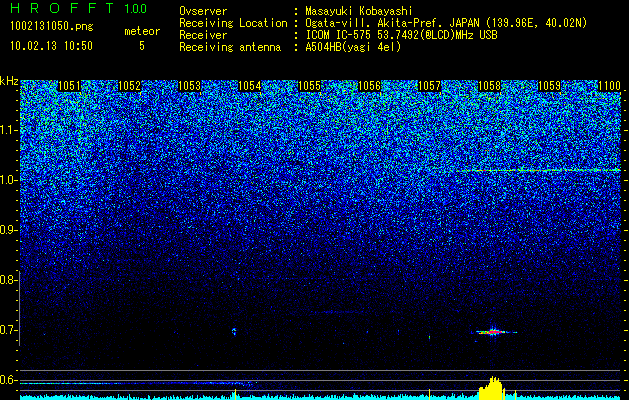Select the A504HB(yagi 4el) antenna text
Screen dimensions: 629x400
pos(353,47)
